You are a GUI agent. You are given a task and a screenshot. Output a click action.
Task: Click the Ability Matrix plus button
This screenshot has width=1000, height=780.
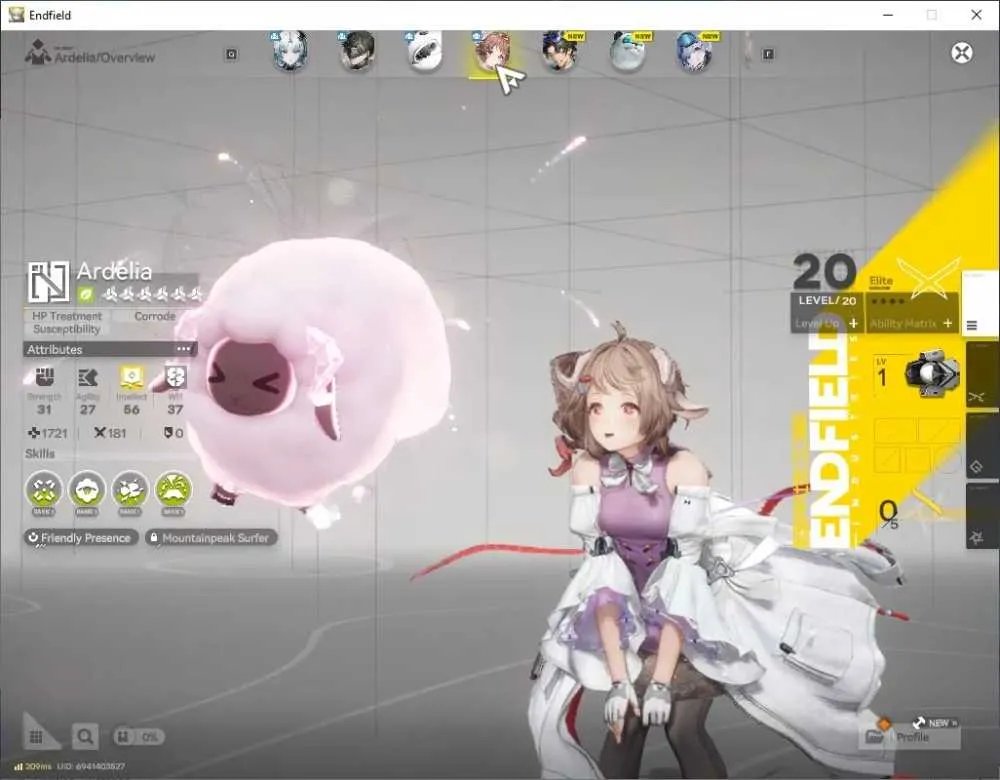click(948, 323)
